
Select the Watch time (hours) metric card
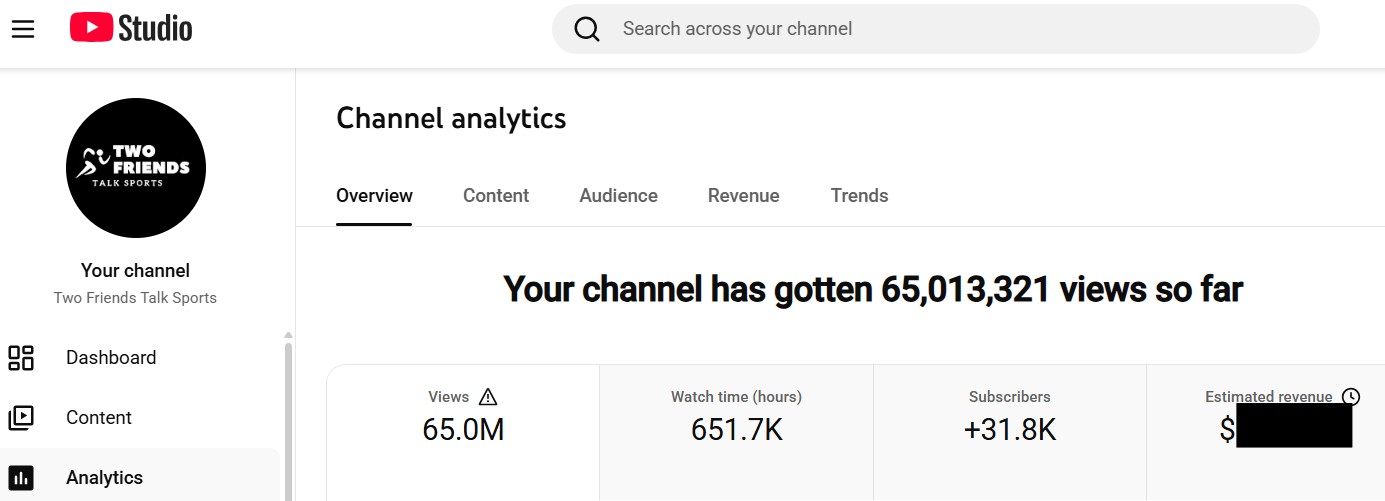pyautogui.click(x=736, y=430)
